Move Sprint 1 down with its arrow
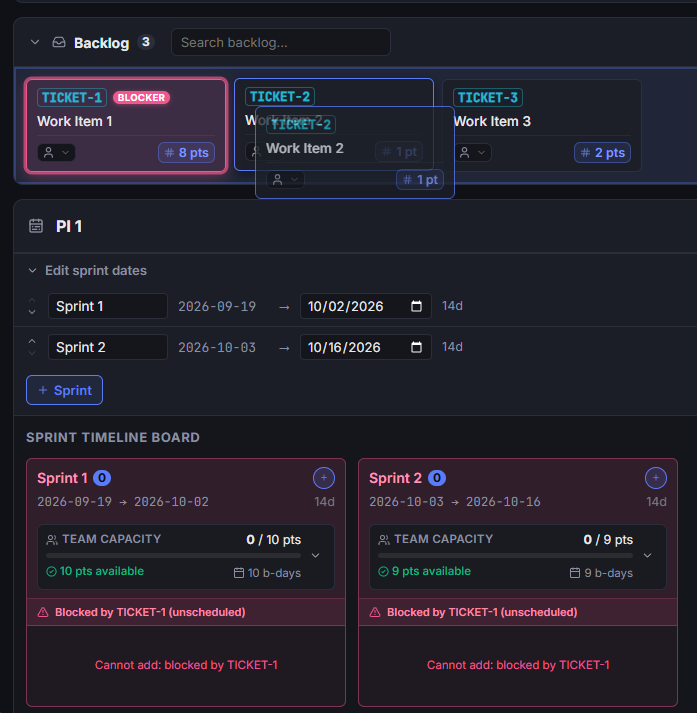697x713 pixels. (x=32, y=312)
